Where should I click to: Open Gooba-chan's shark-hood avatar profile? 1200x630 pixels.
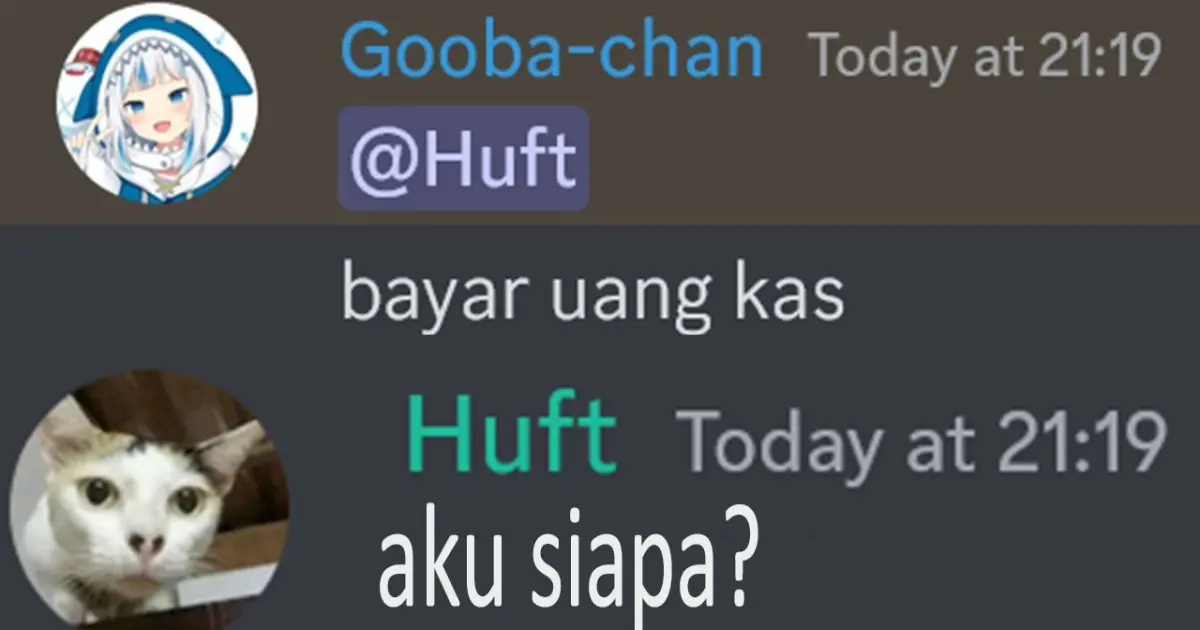pos(156,103)
